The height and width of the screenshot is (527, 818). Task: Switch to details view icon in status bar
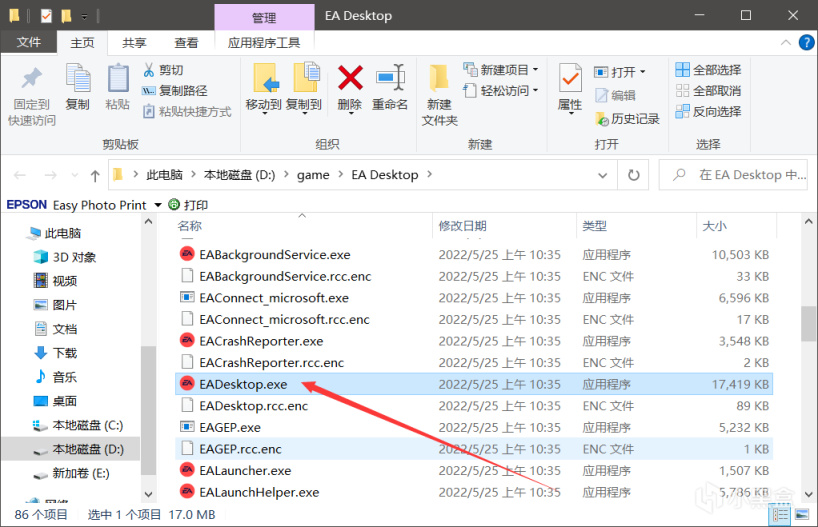coord(780,515)
